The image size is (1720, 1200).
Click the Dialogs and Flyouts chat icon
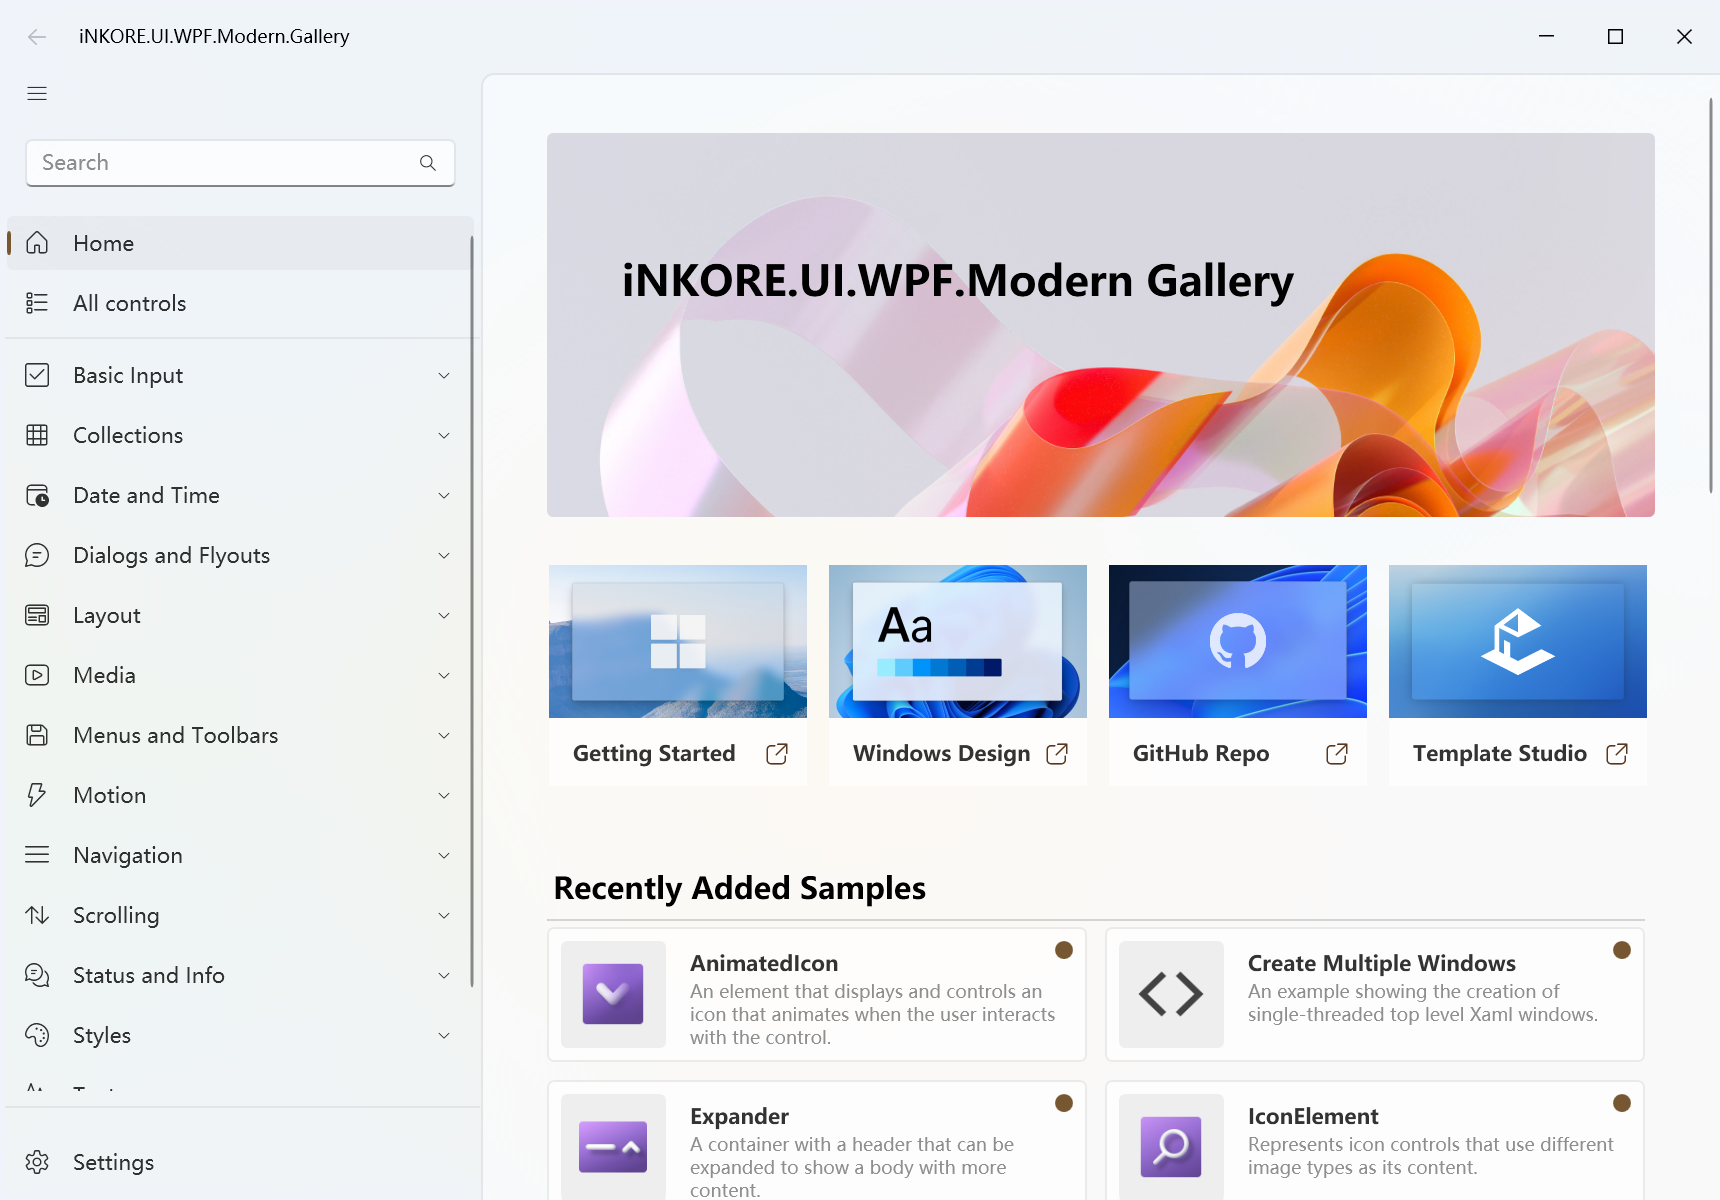coord(37,555)
